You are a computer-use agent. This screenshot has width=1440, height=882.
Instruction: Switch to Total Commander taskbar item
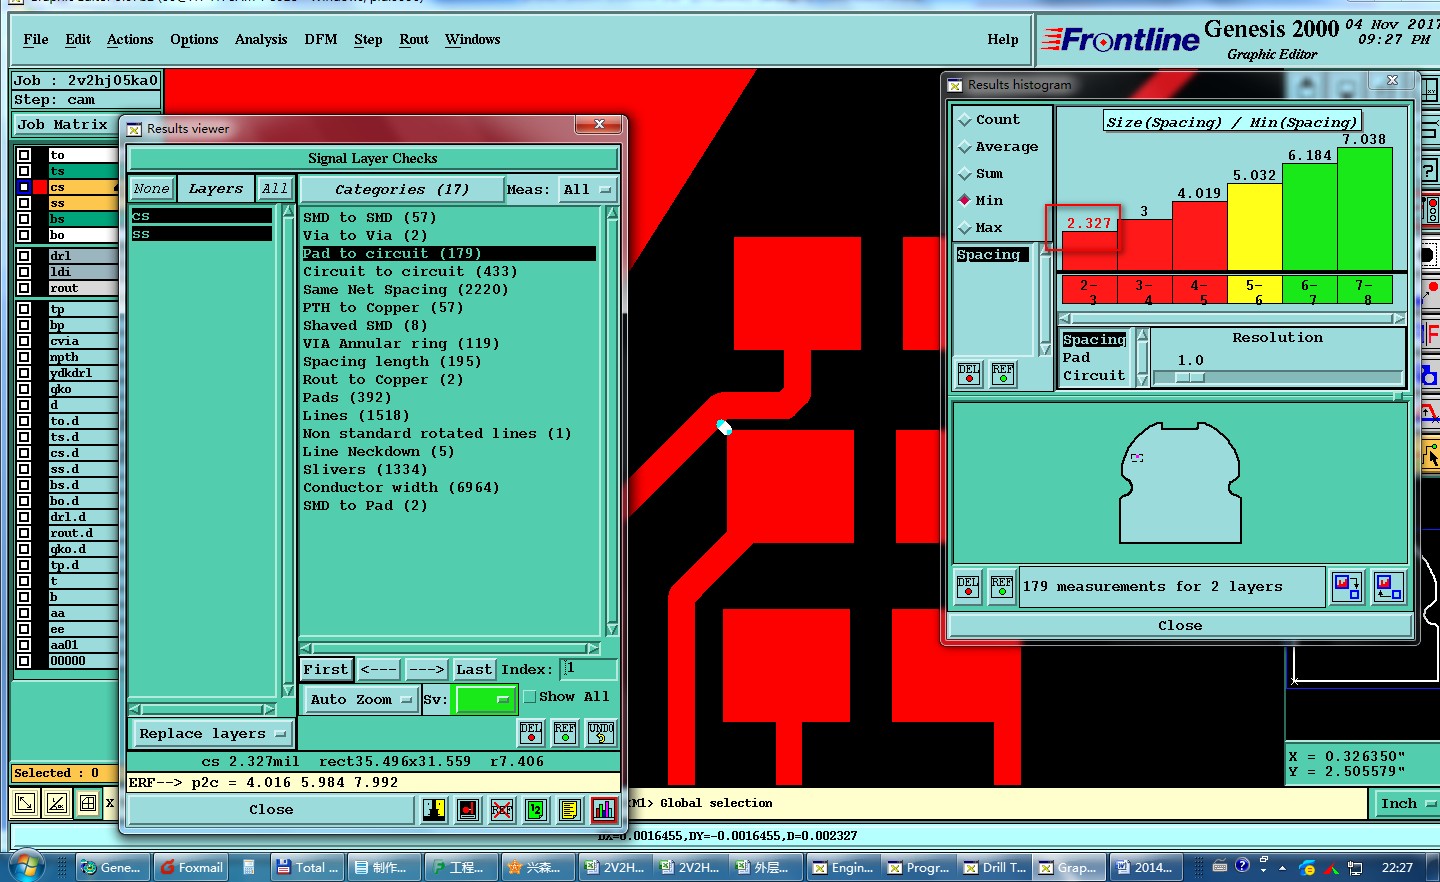[x=307, y=867]
